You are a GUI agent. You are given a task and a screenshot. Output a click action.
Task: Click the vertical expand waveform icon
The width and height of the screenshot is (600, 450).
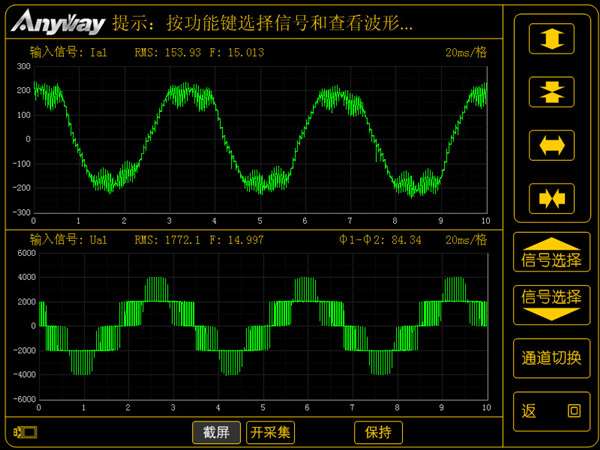click(551, 38)
